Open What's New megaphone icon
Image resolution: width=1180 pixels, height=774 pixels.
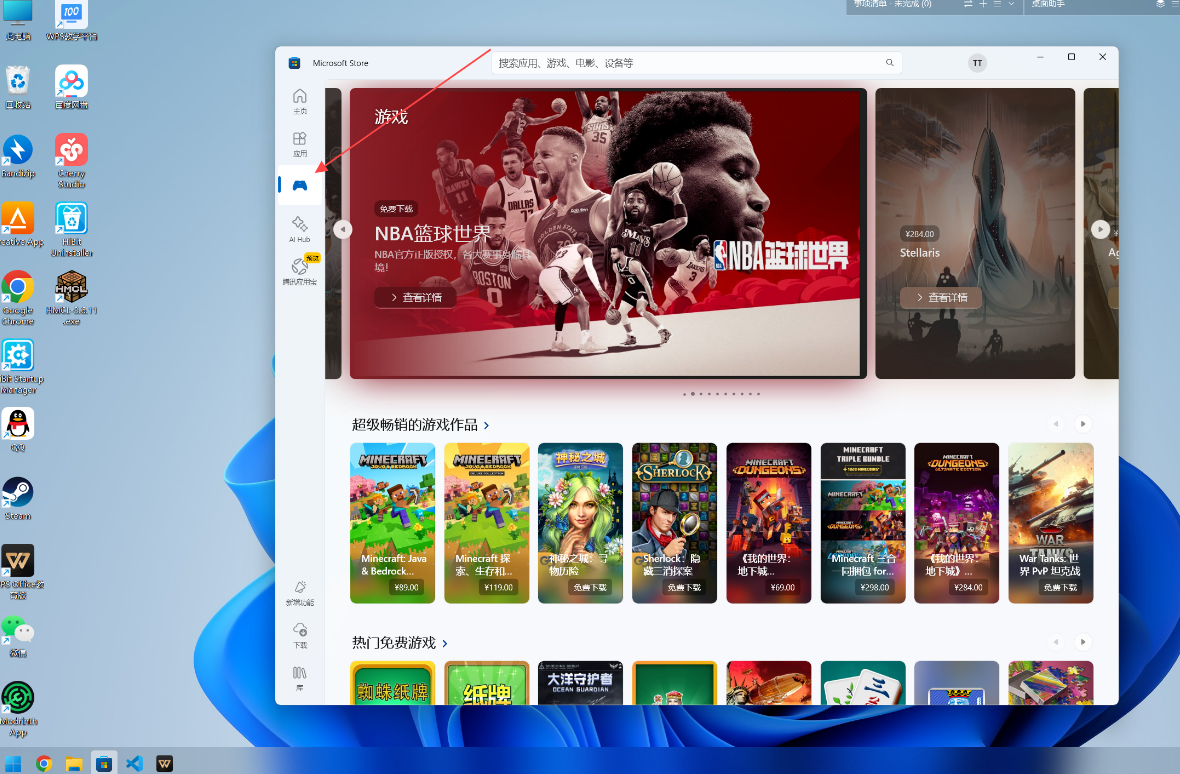(x=300, y=591)
